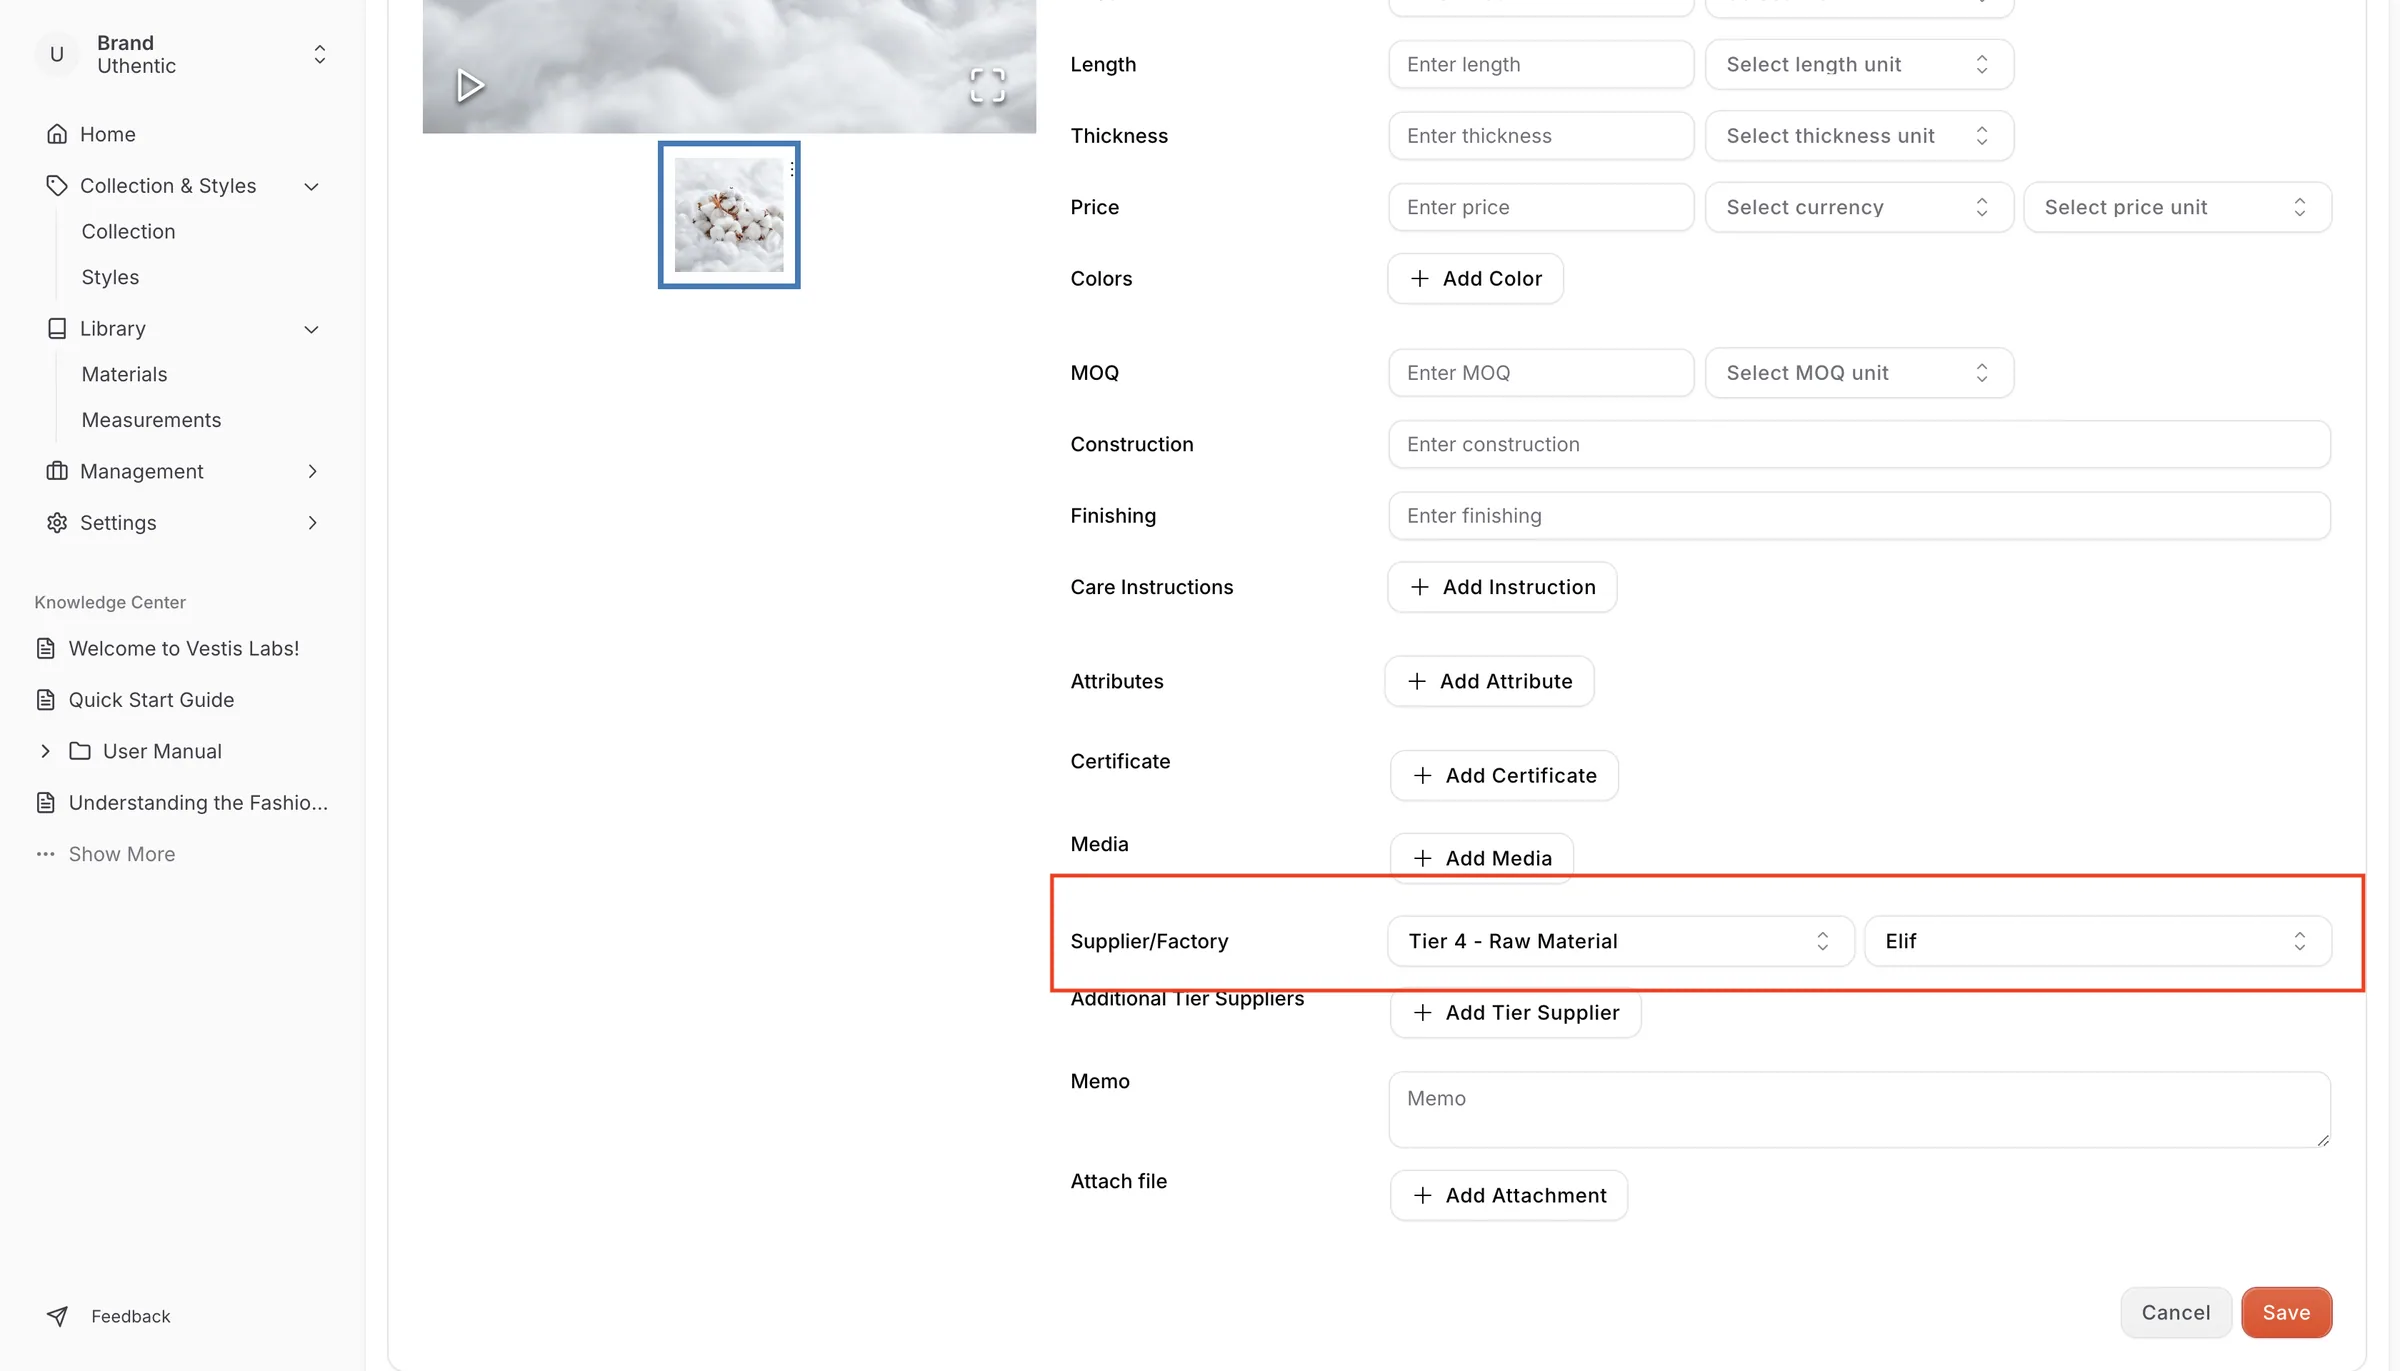Focus the Enter thickness field
The width and height of the screenshot is (2400, 1371).
1541,136
